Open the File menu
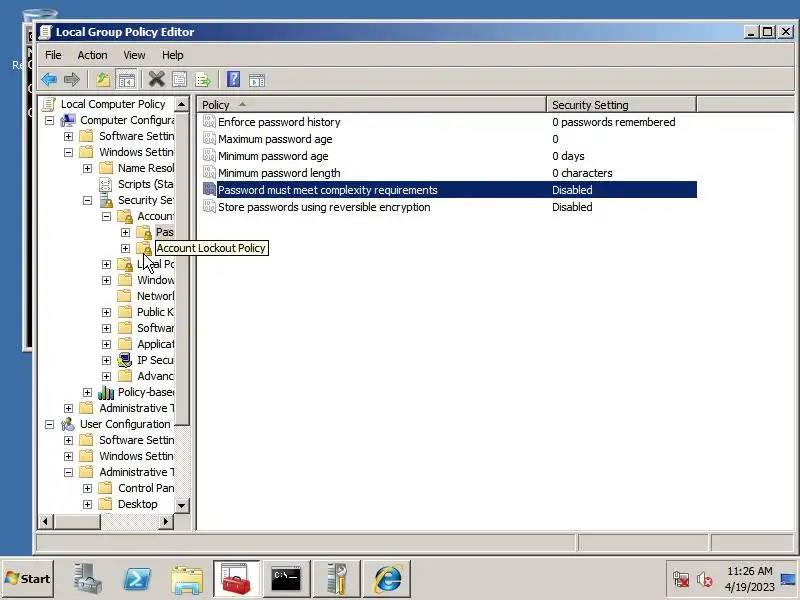Image resolution: width=800 pixels, height=600 pixels. 53,55
